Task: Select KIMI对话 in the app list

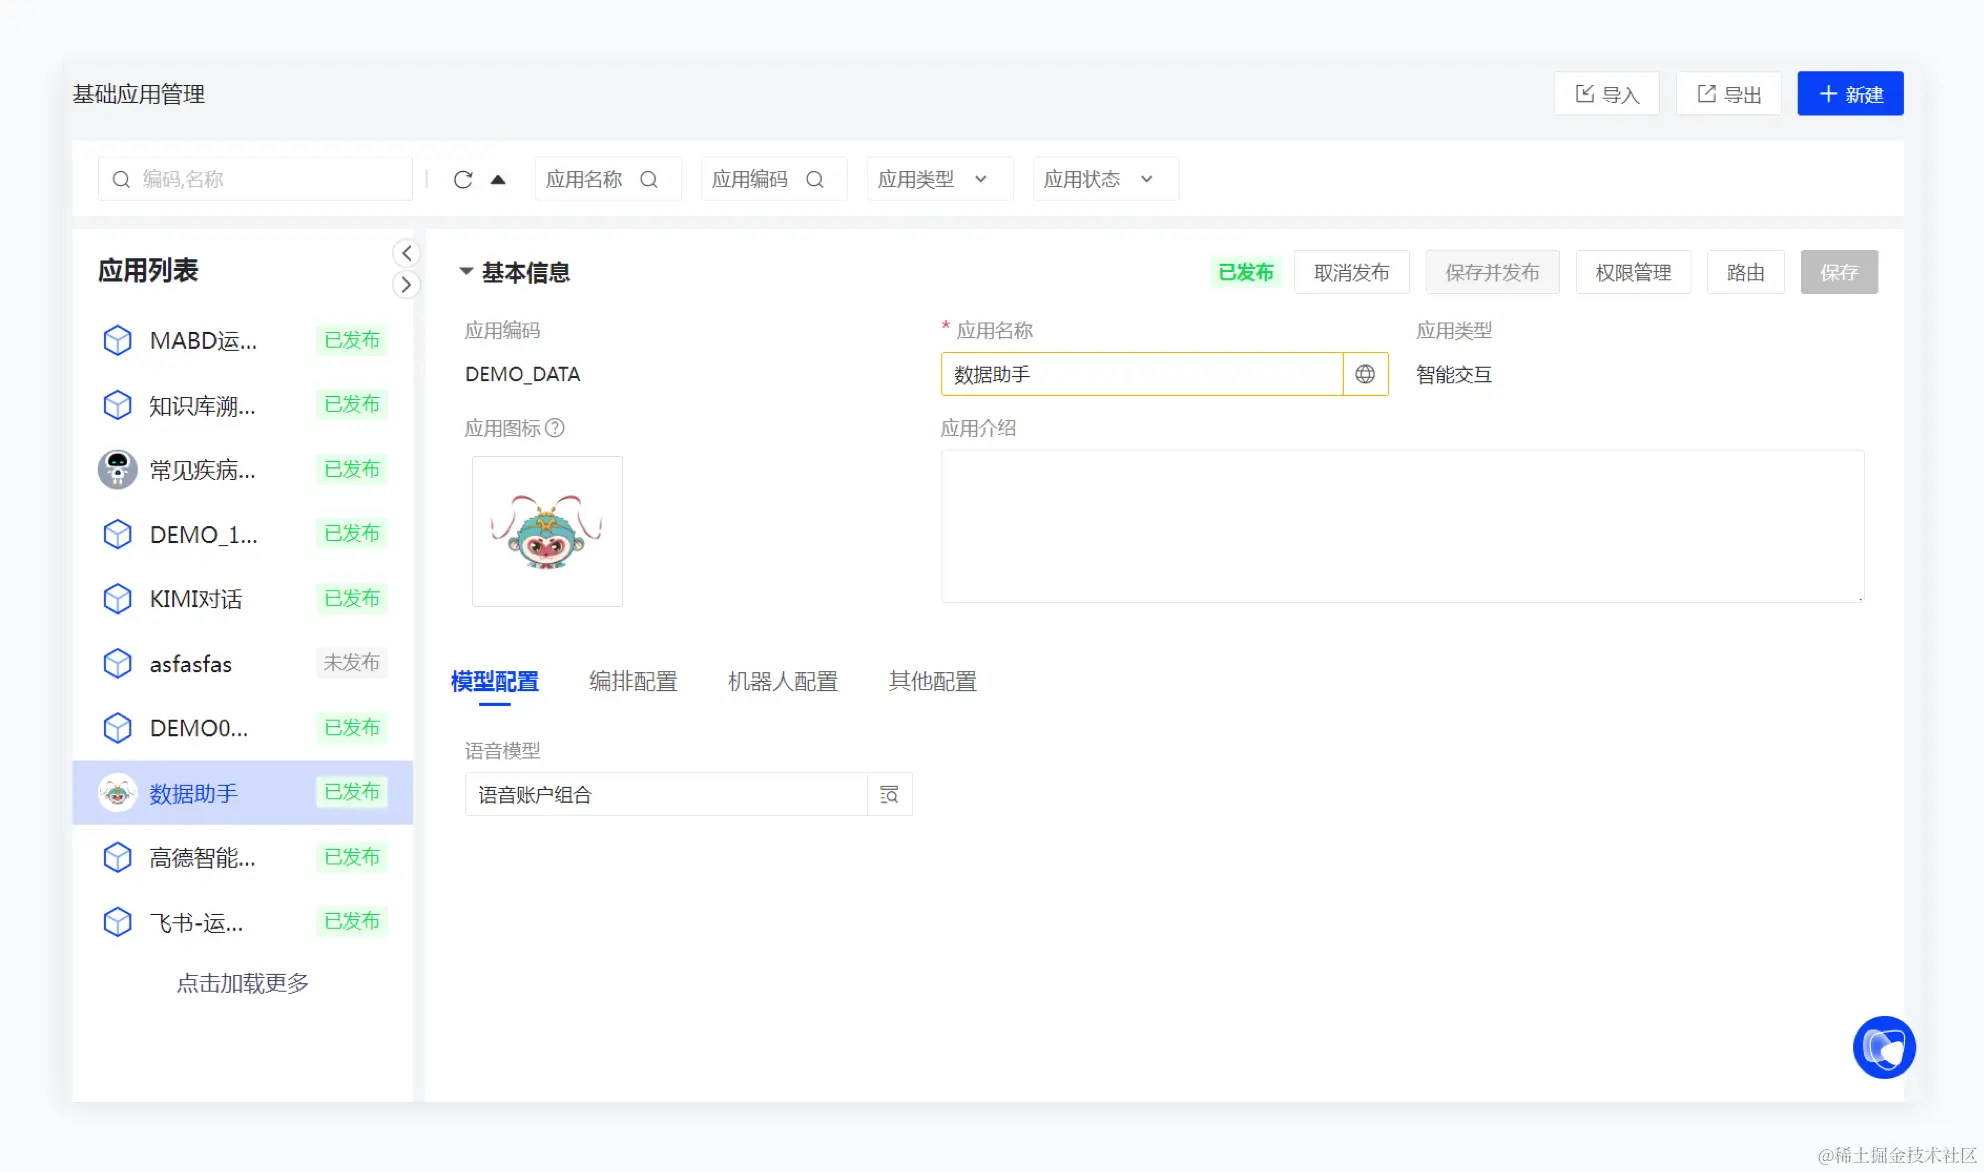Action: [196, 599]
